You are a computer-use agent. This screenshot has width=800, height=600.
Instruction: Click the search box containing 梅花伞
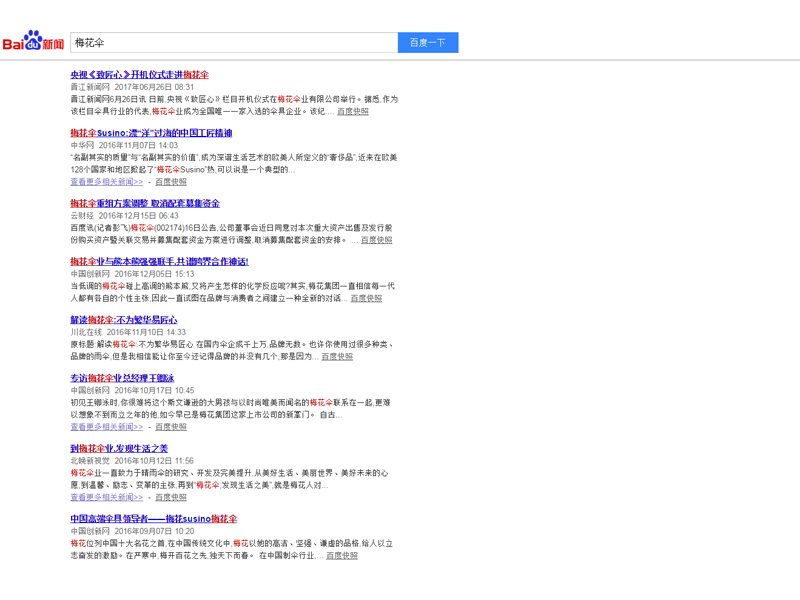234,43
